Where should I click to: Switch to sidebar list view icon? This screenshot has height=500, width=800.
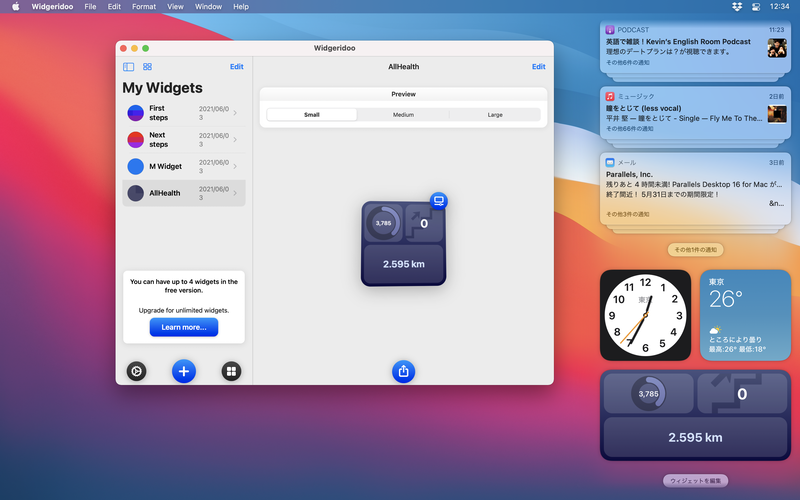point(129,67)
